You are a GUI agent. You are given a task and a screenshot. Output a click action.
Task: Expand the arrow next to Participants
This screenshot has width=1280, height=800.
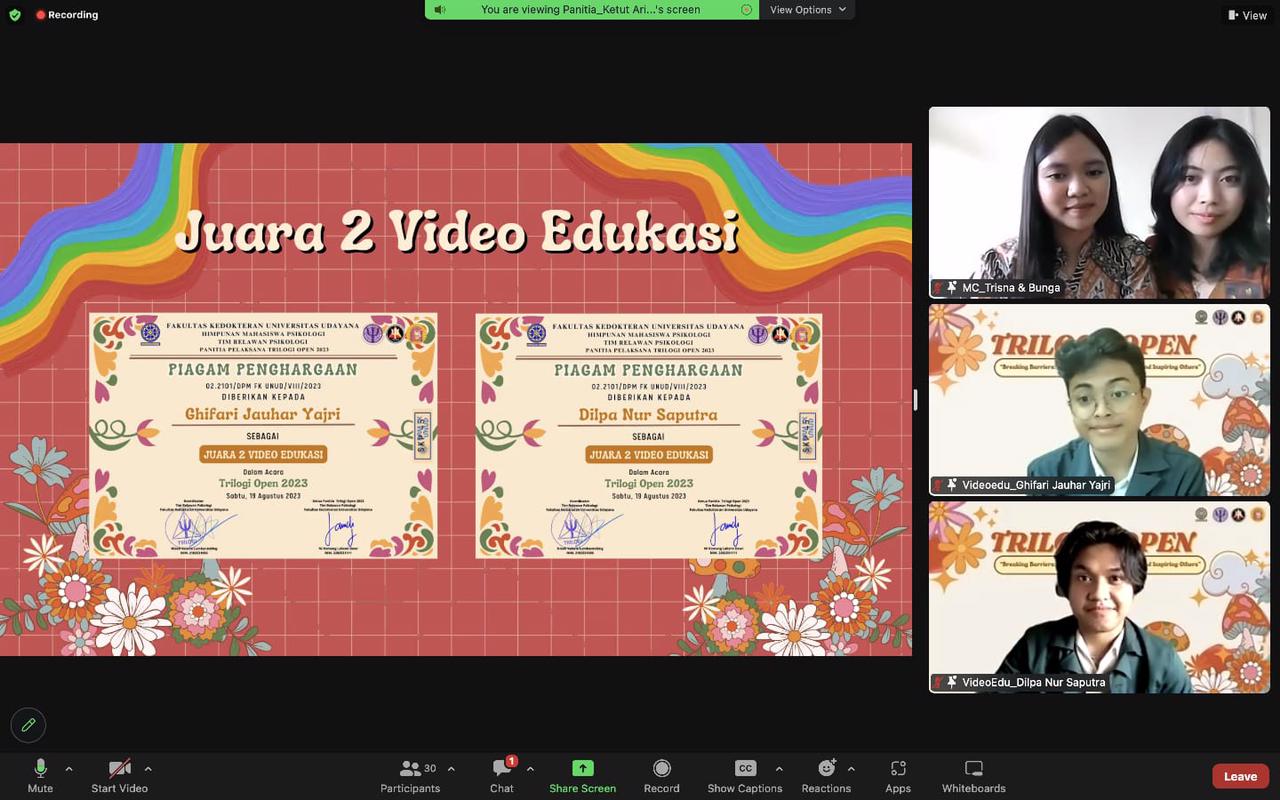[x=451, y=769]
